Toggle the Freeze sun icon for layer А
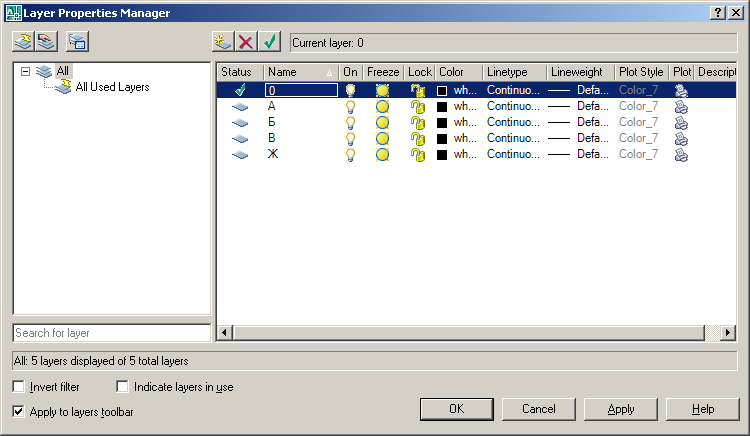 point(382,107)
